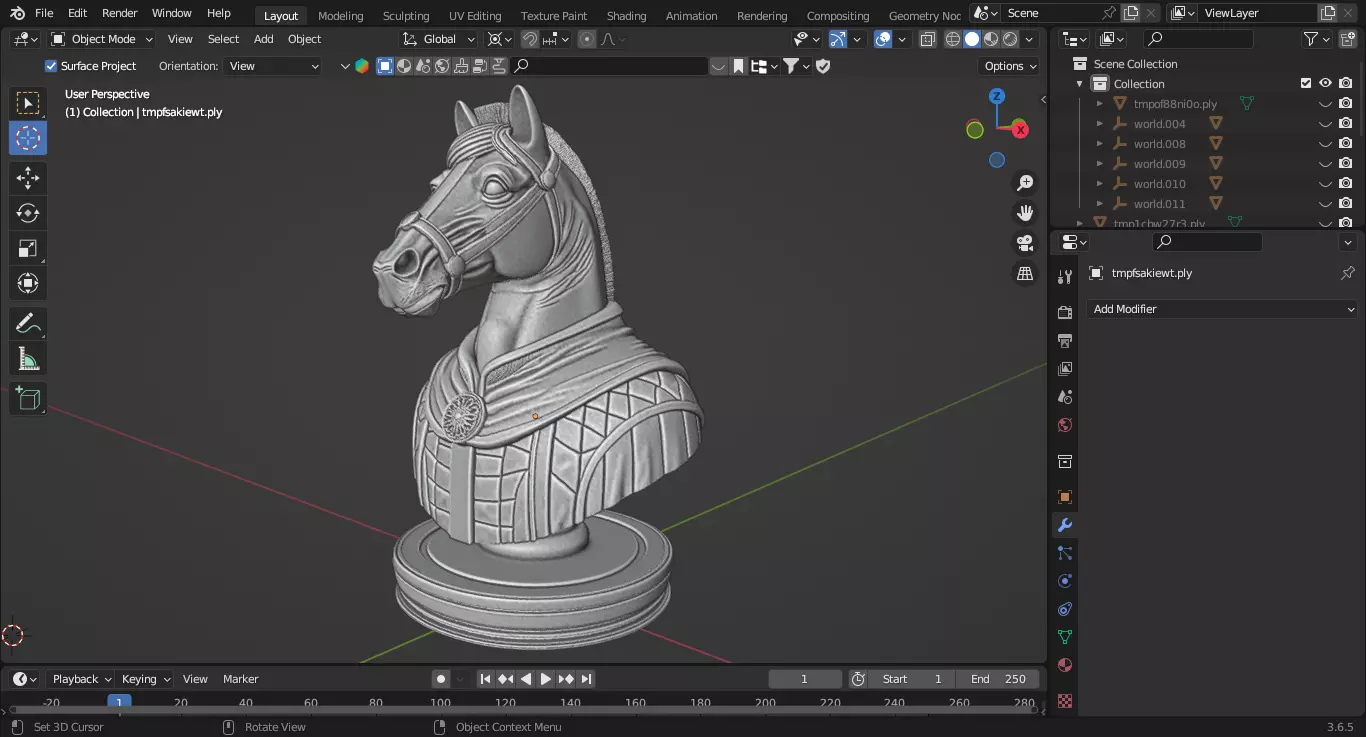
Task: Open the File menu
Action: (x=44, y=13)
